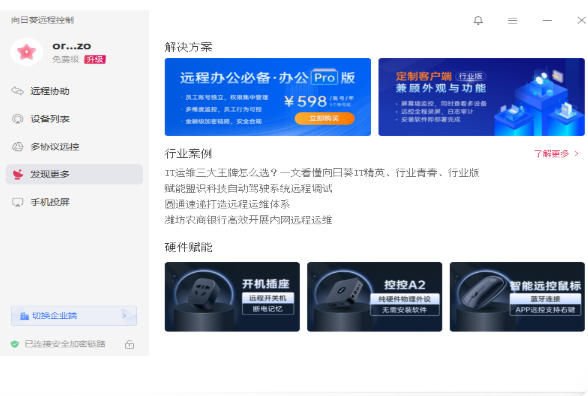This screenshot has width=588, height=396.
Task: Open the notification bell
Action: coord(478,20)
